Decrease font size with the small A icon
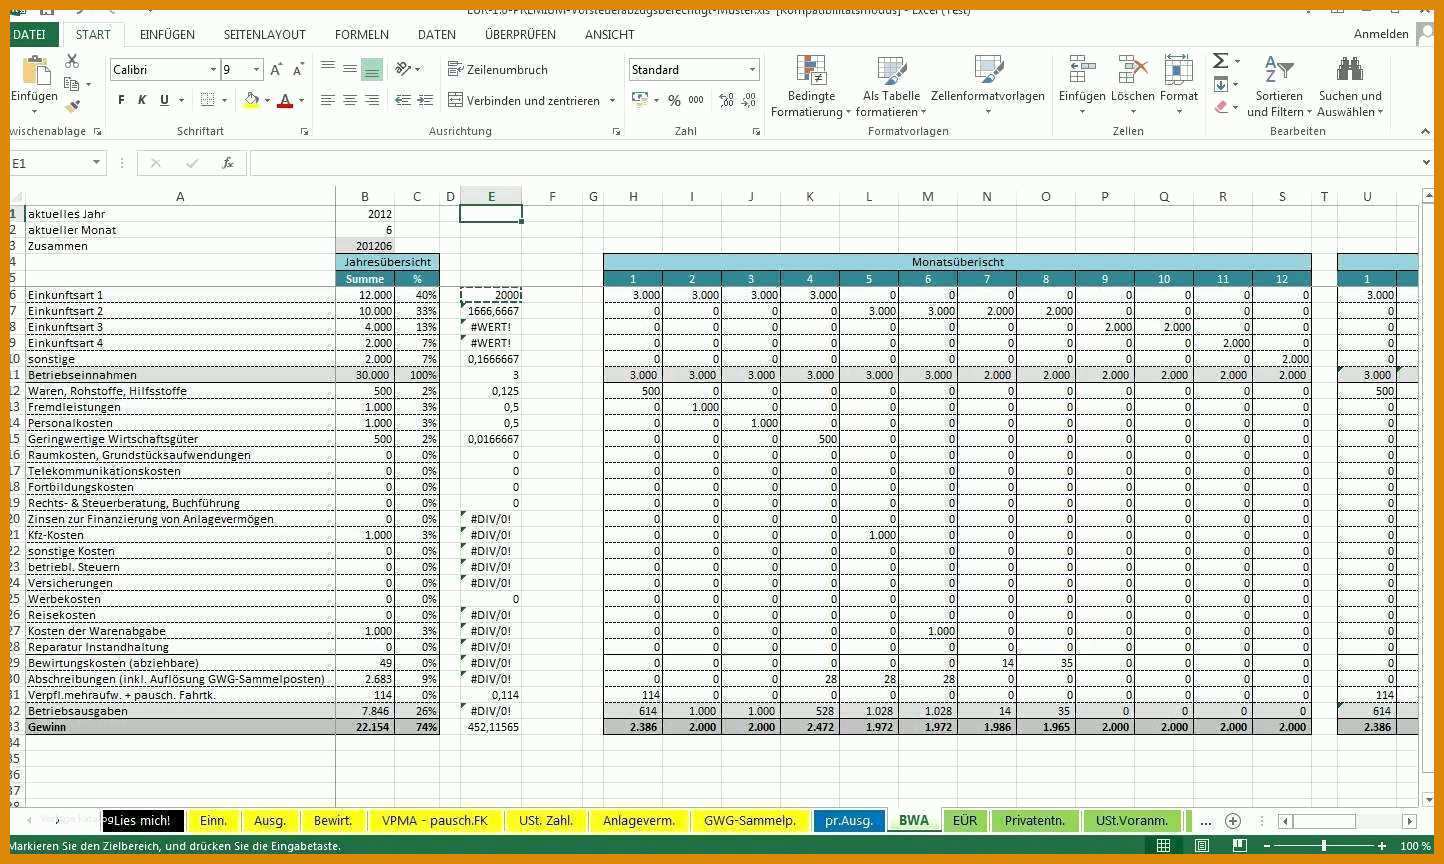Screen dimensions: 1444x864 (298, 70)
